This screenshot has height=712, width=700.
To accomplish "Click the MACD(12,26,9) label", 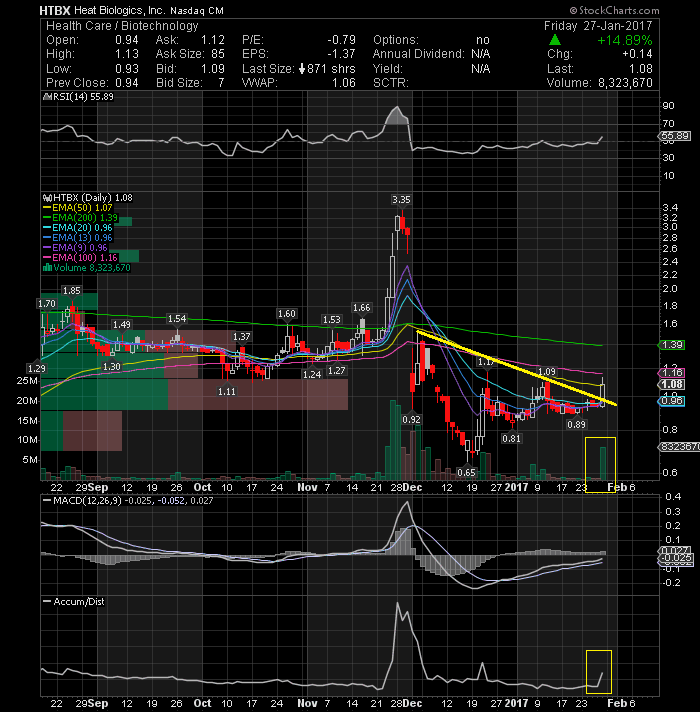I will [88, 501].
